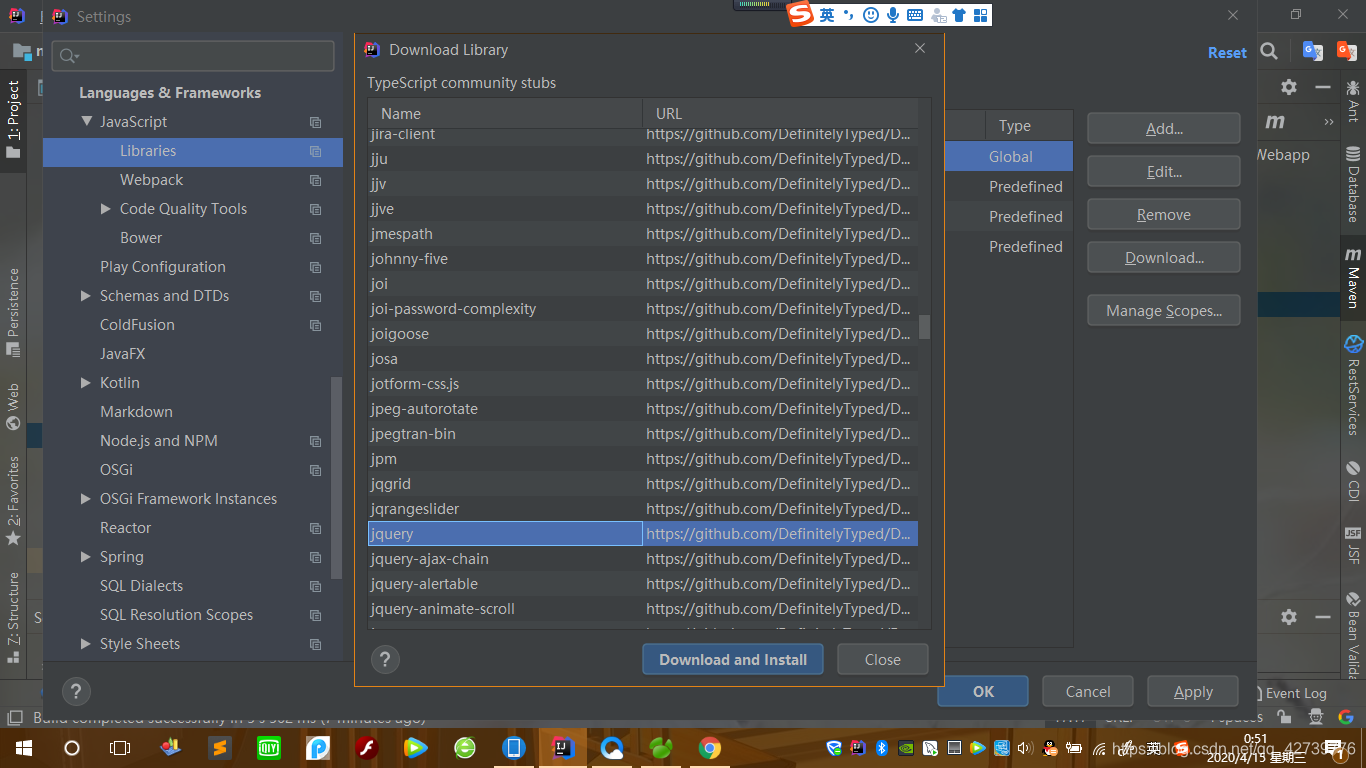
Task: Click the Add... button
Action: coord(1164,128)
